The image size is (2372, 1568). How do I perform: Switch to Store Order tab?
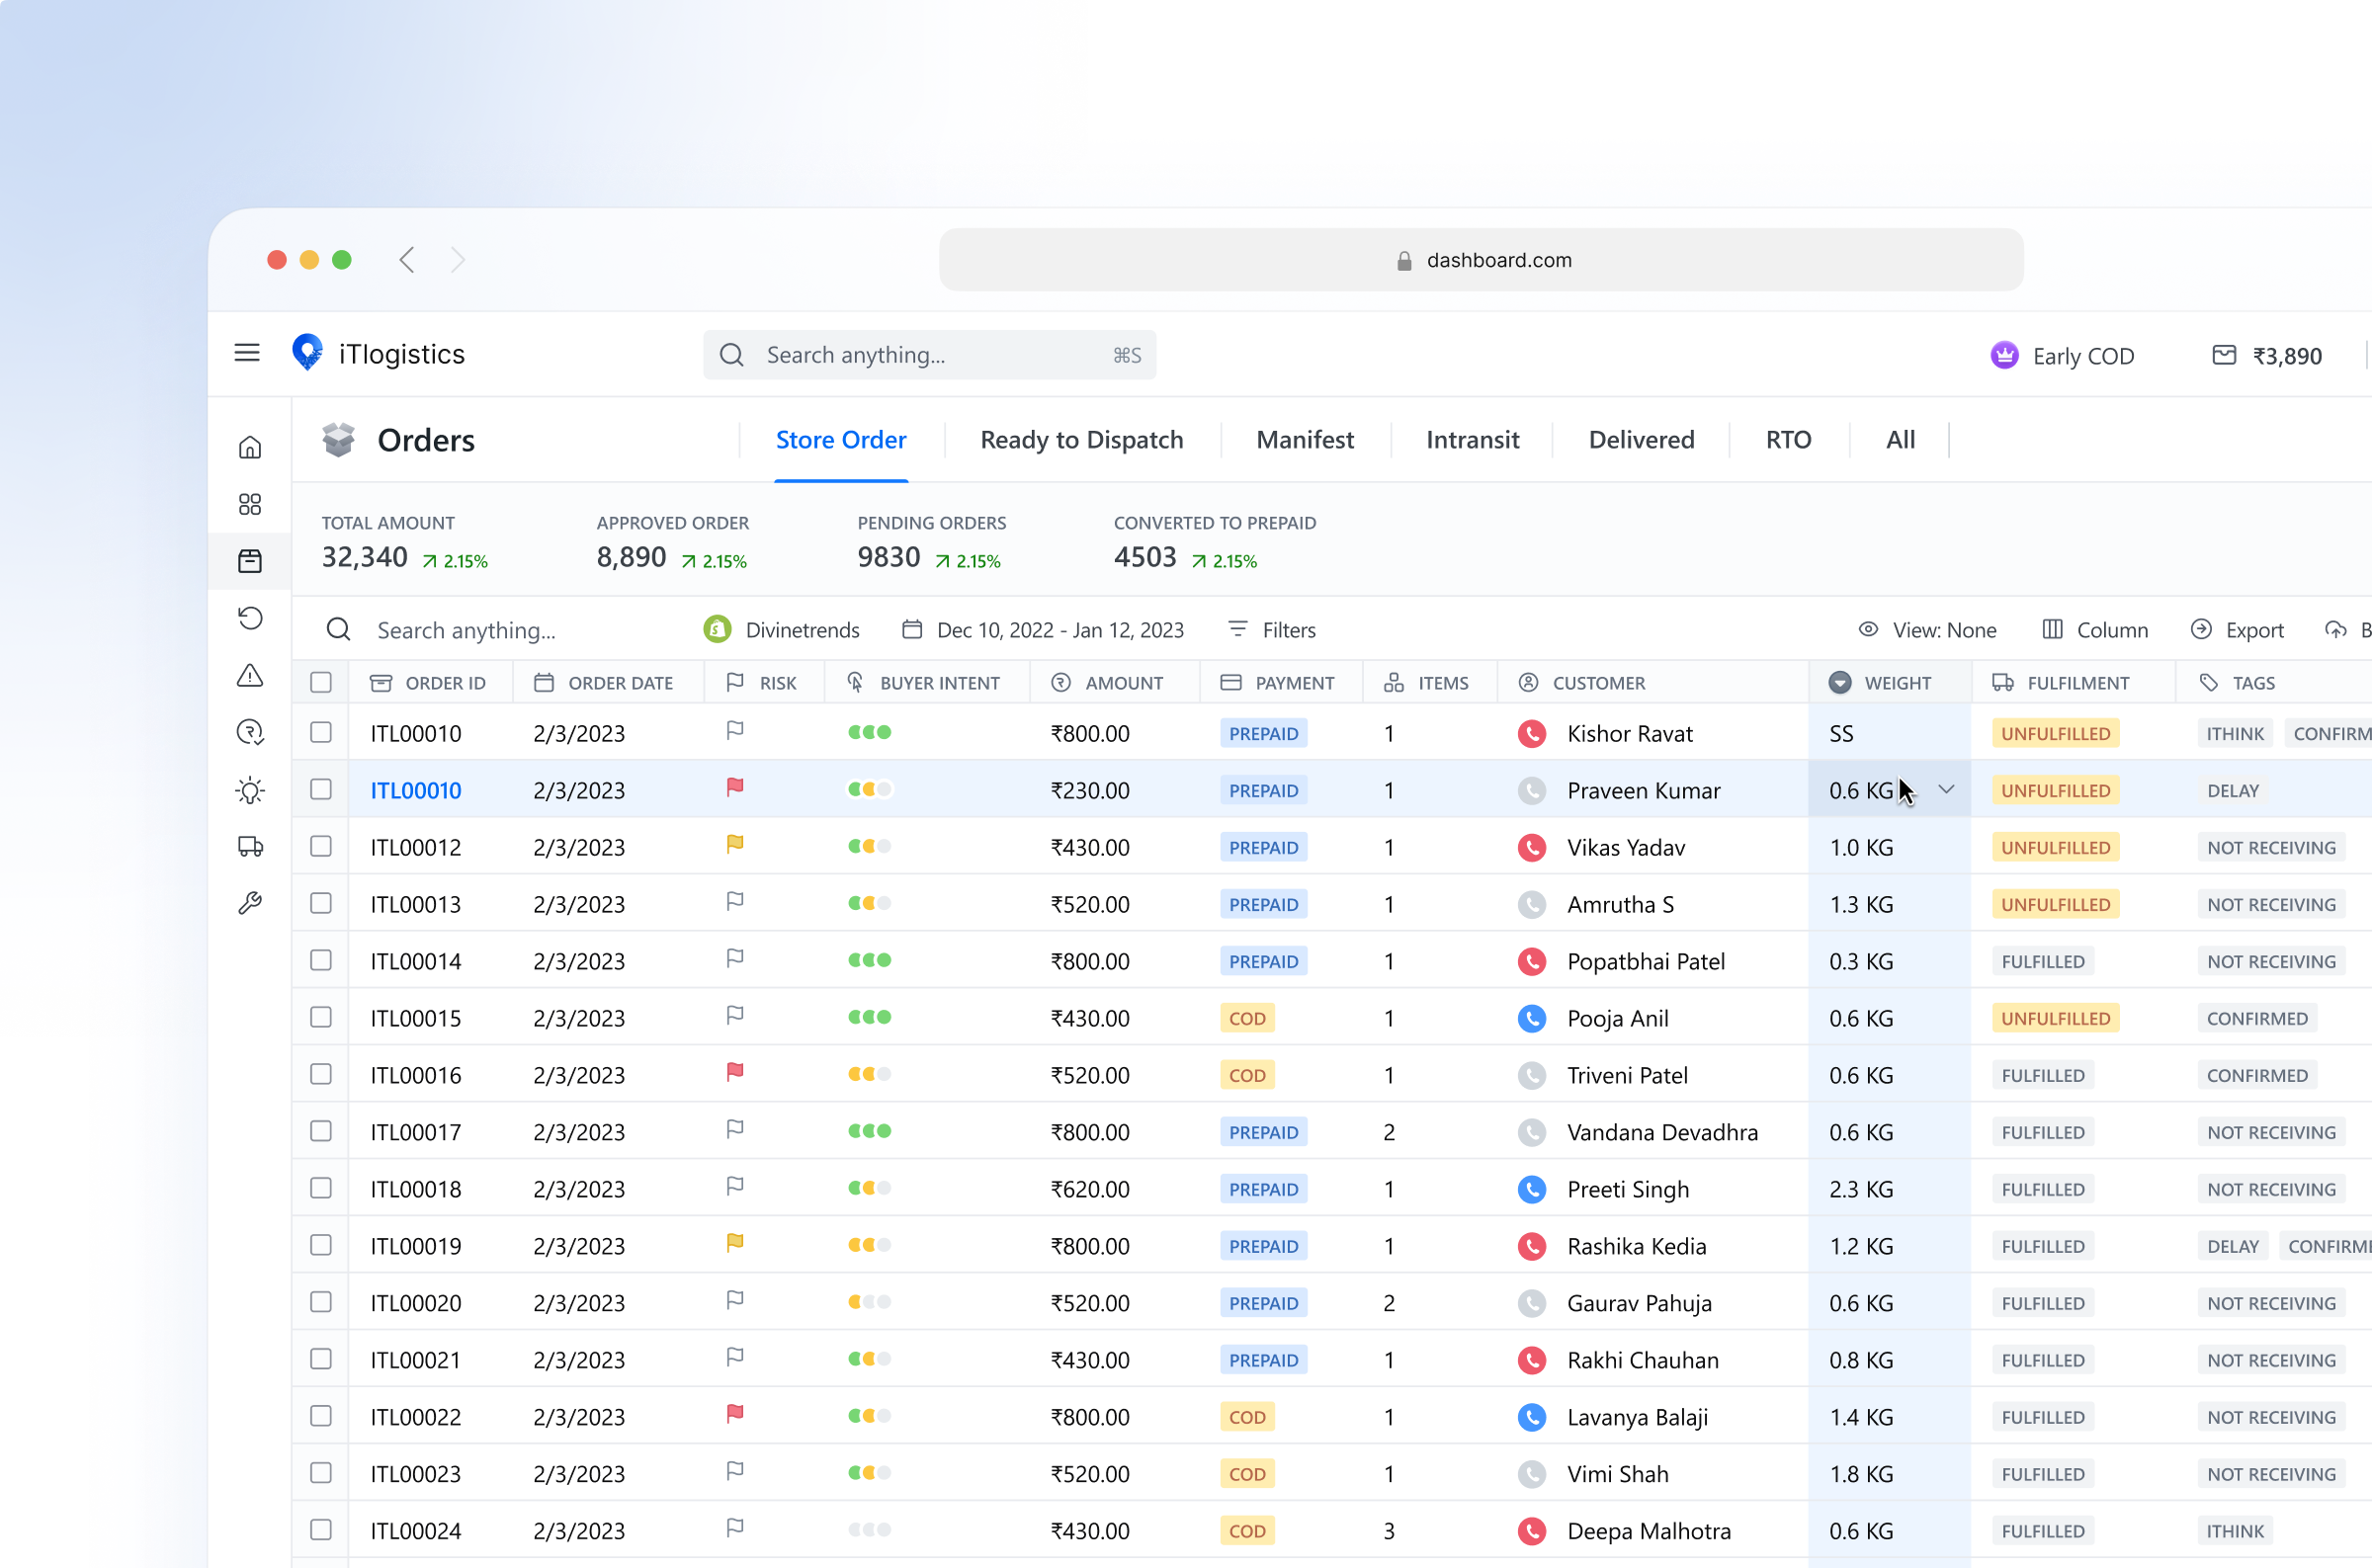click(x=841, y=440)
